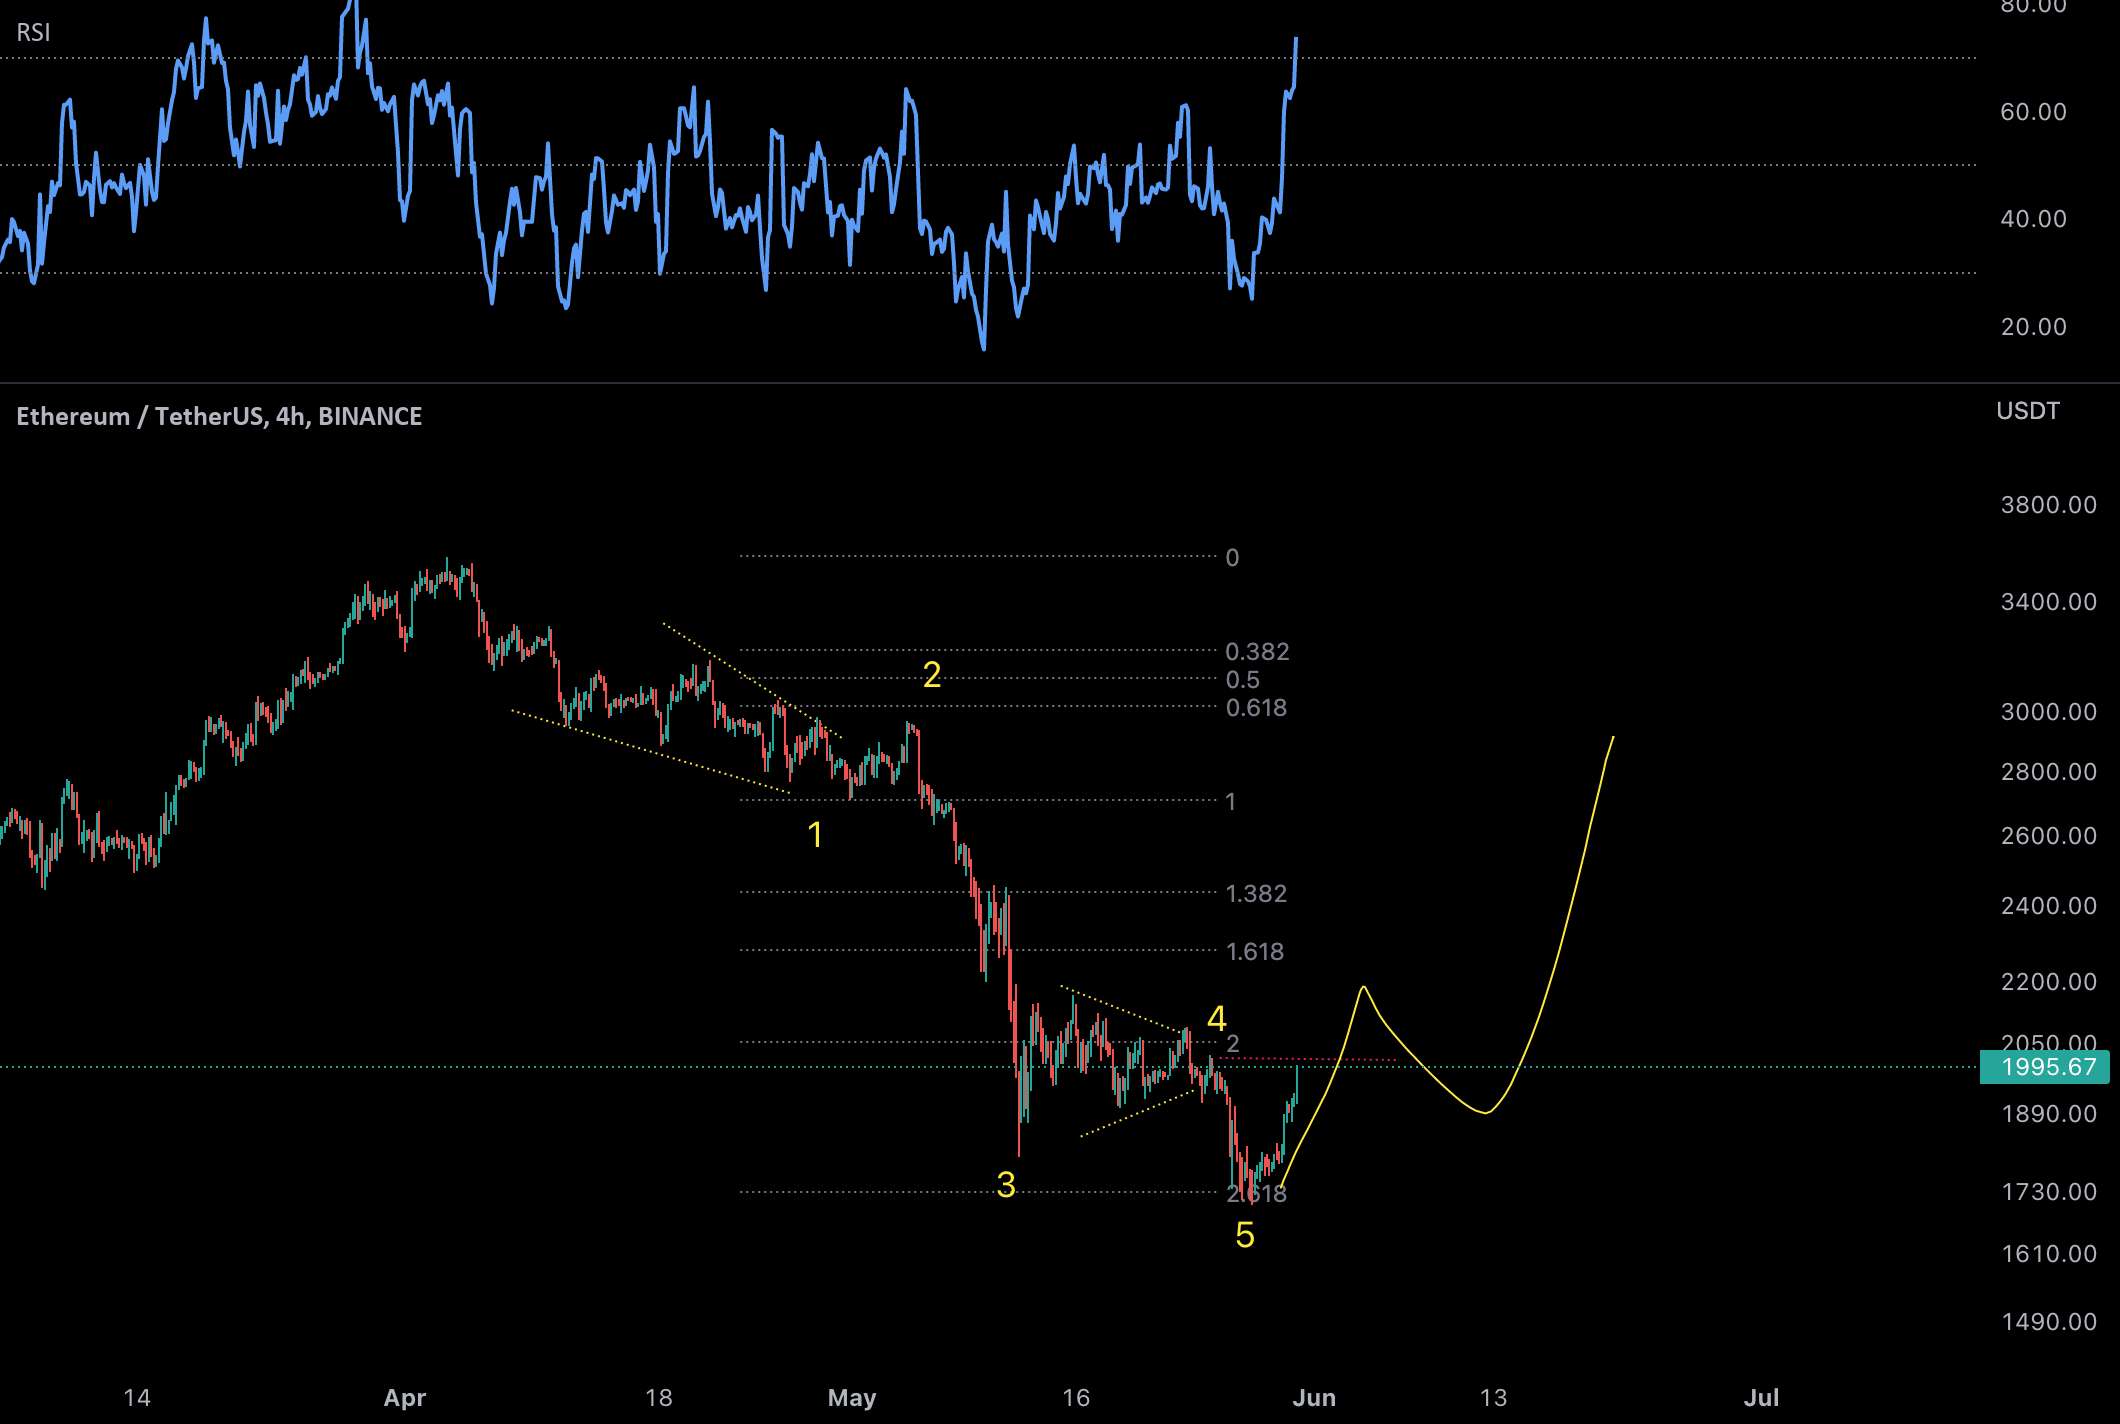Image resolution: width=2120 pixels, height=1424 pixels.
Task: Click Fibonacci level 1 label
Action: tap(1231, 801)
